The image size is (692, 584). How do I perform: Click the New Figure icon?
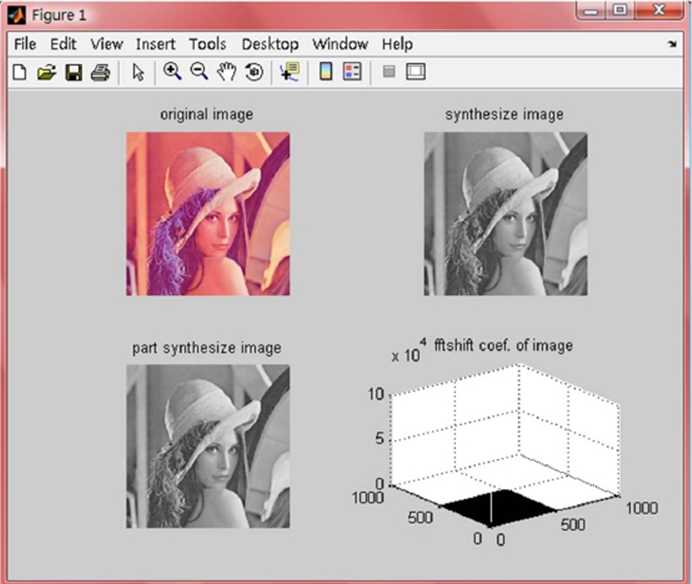(x=19, y=72)
